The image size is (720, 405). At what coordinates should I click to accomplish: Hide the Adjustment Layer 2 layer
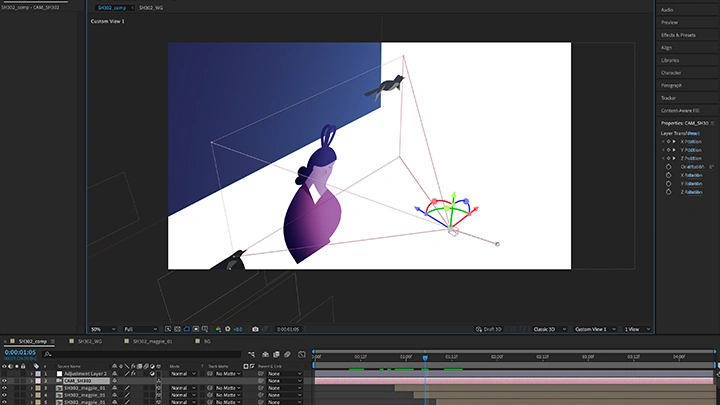5,373
